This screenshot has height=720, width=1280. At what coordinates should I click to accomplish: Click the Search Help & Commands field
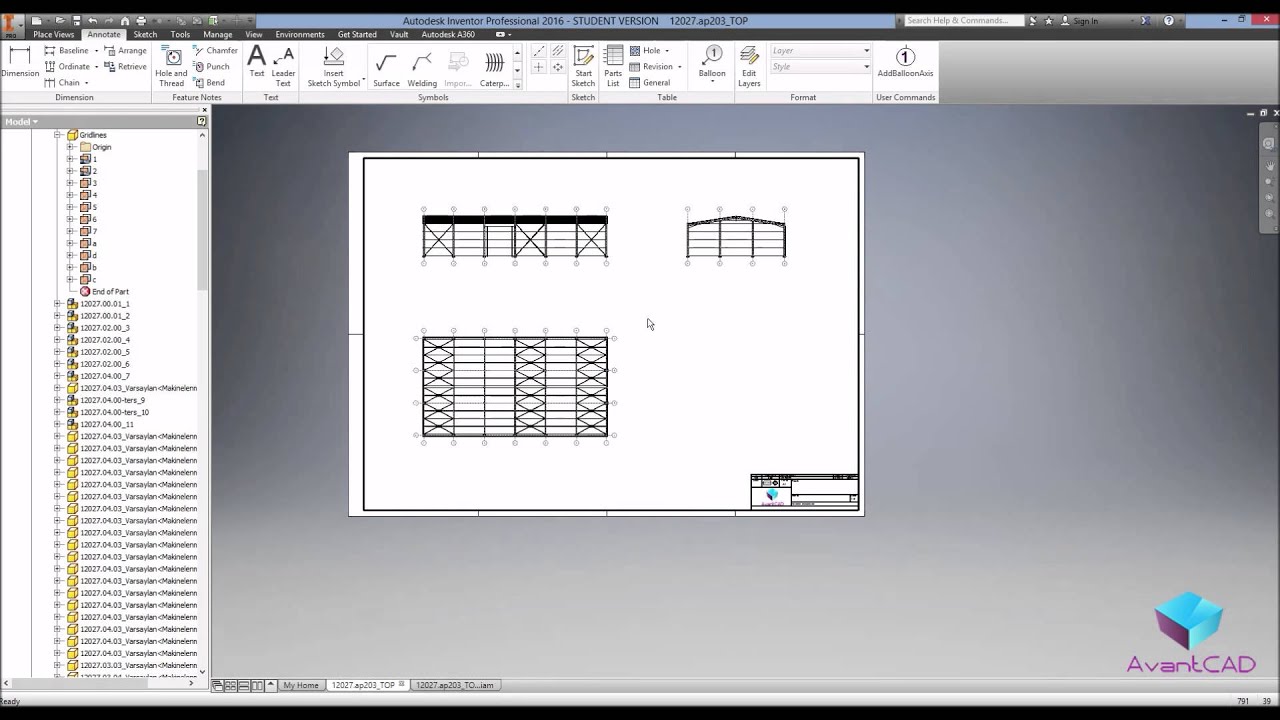click(x=964, y=20)
